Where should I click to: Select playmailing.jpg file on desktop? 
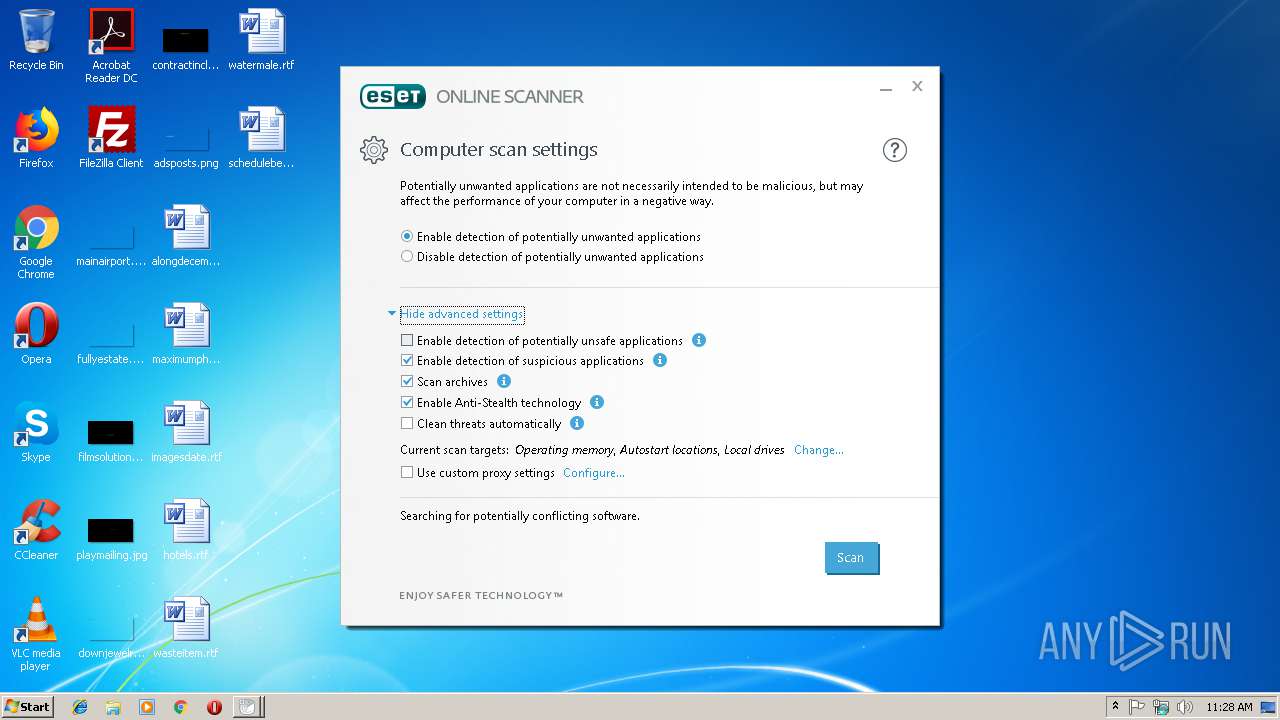click(111, 538)
